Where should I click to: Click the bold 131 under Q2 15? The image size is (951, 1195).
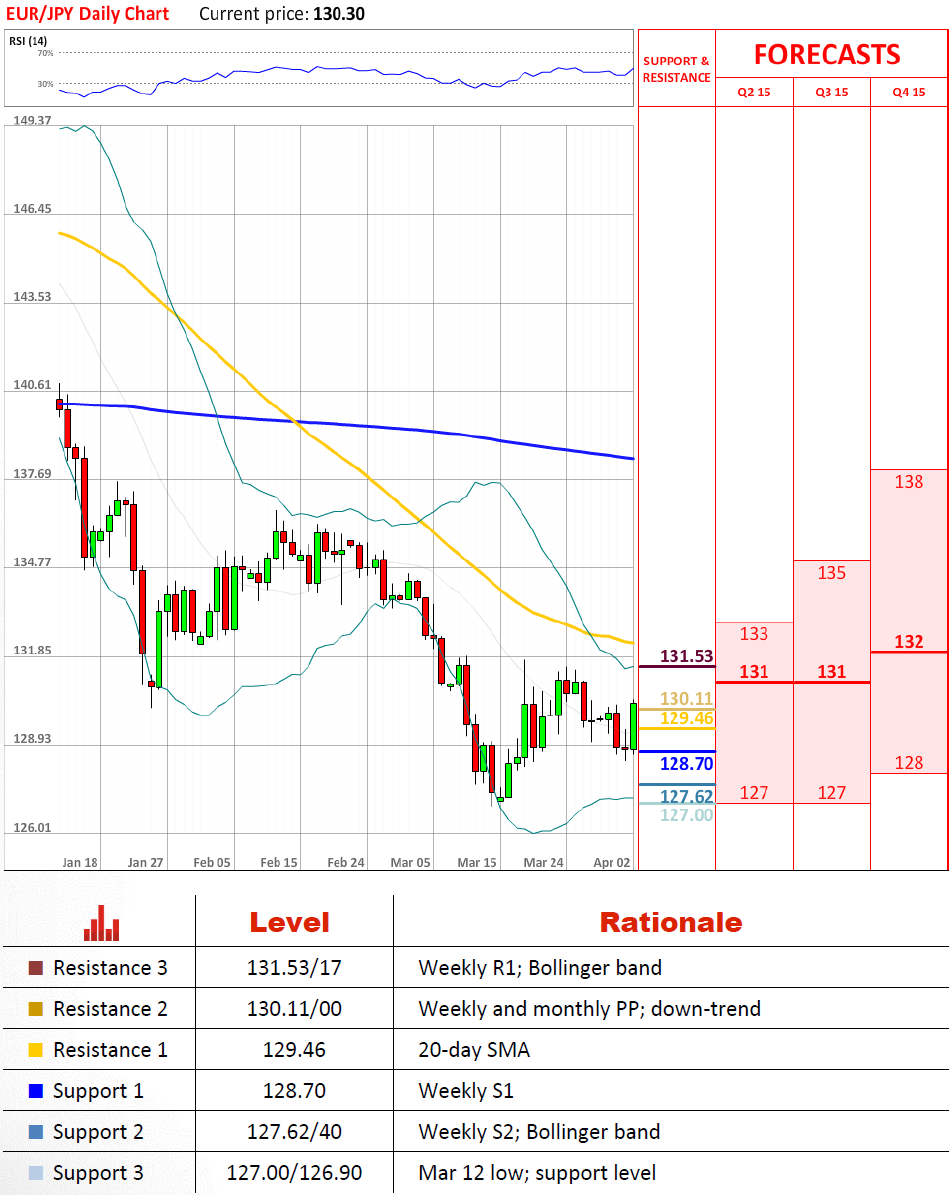tap(754, 671)
